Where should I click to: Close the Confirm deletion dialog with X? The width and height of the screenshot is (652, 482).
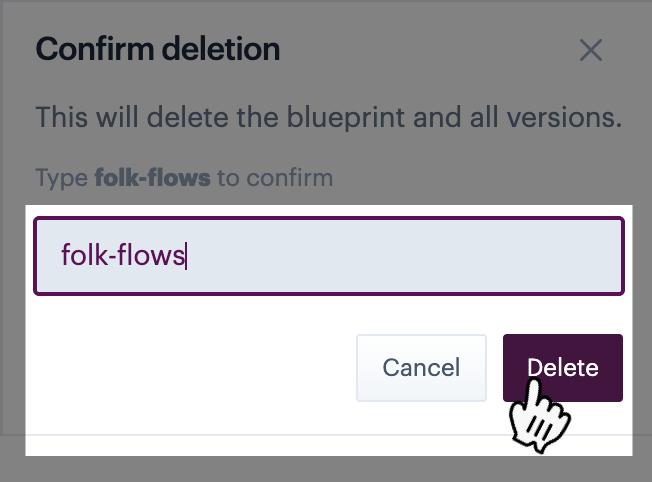(591, 50)
